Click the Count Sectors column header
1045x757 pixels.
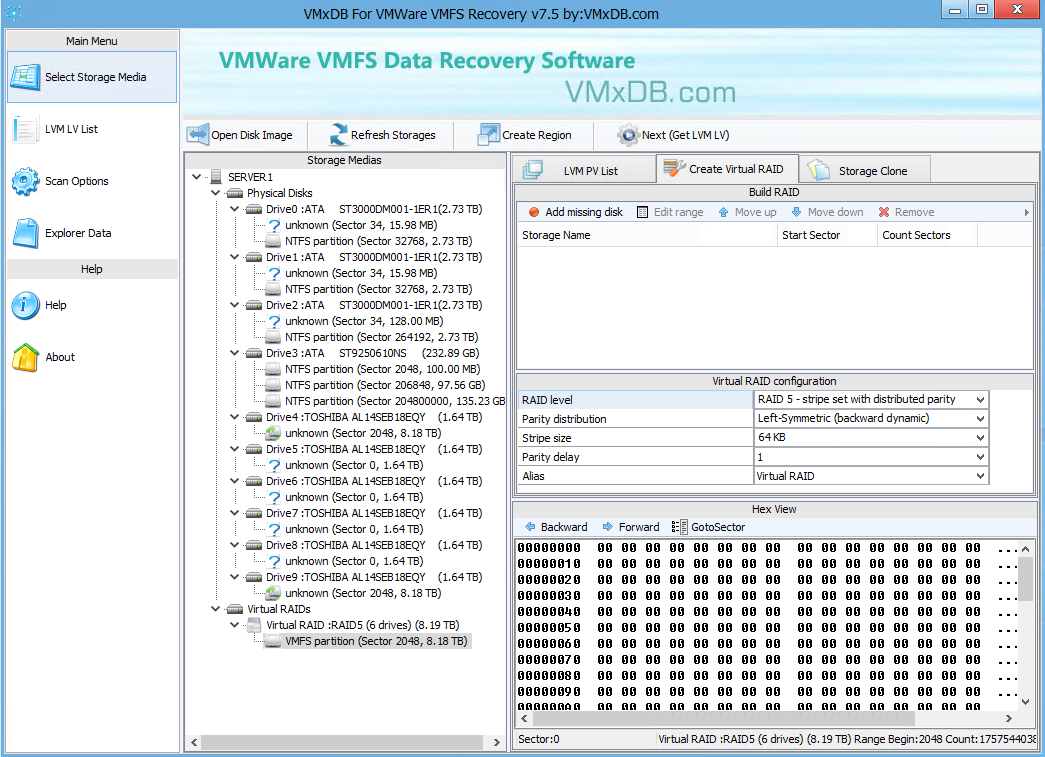pos(927,235)
